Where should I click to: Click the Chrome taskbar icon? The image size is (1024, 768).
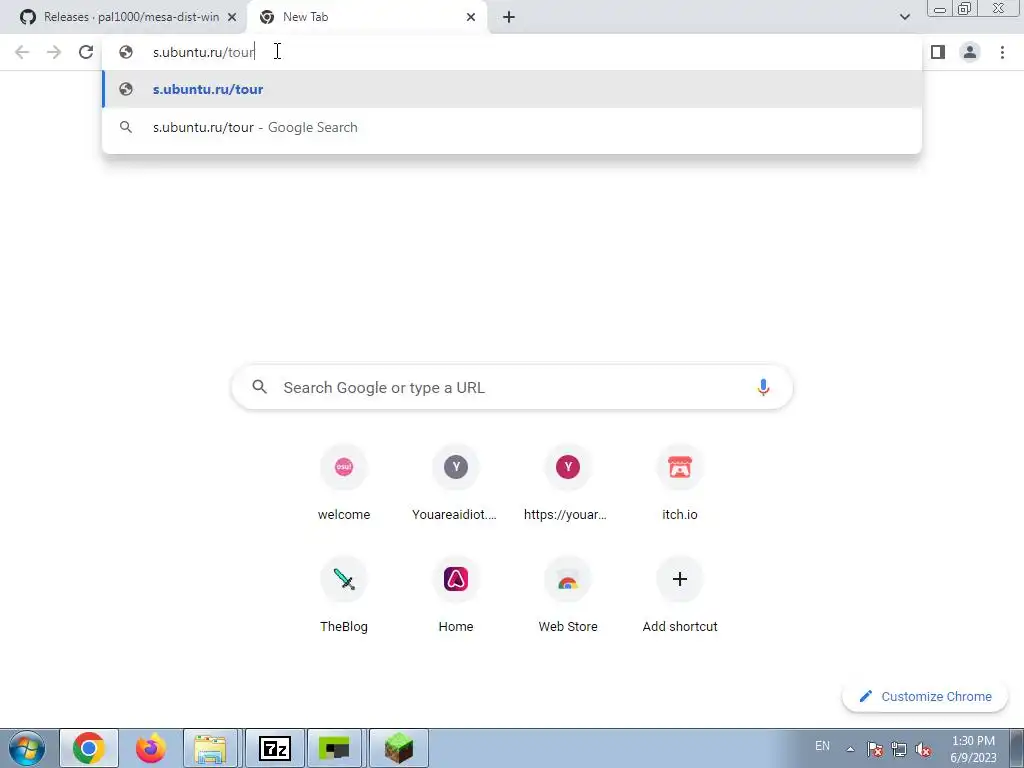click(89, 748)
